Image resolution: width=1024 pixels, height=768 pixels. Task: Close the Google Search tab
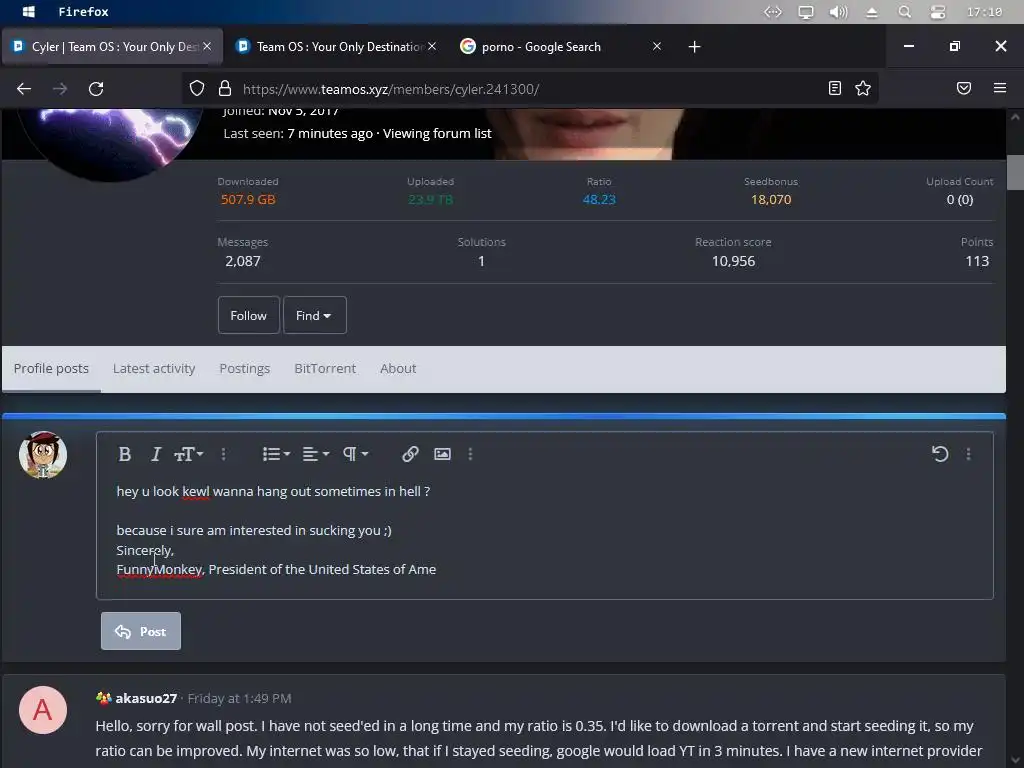tap(657, 46)
